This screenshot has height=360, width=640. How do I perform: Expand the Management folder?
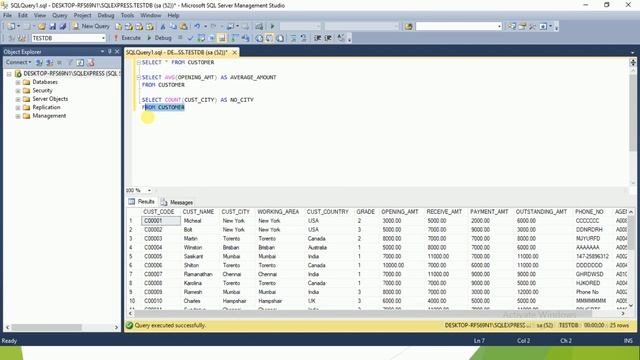[18, 116]
